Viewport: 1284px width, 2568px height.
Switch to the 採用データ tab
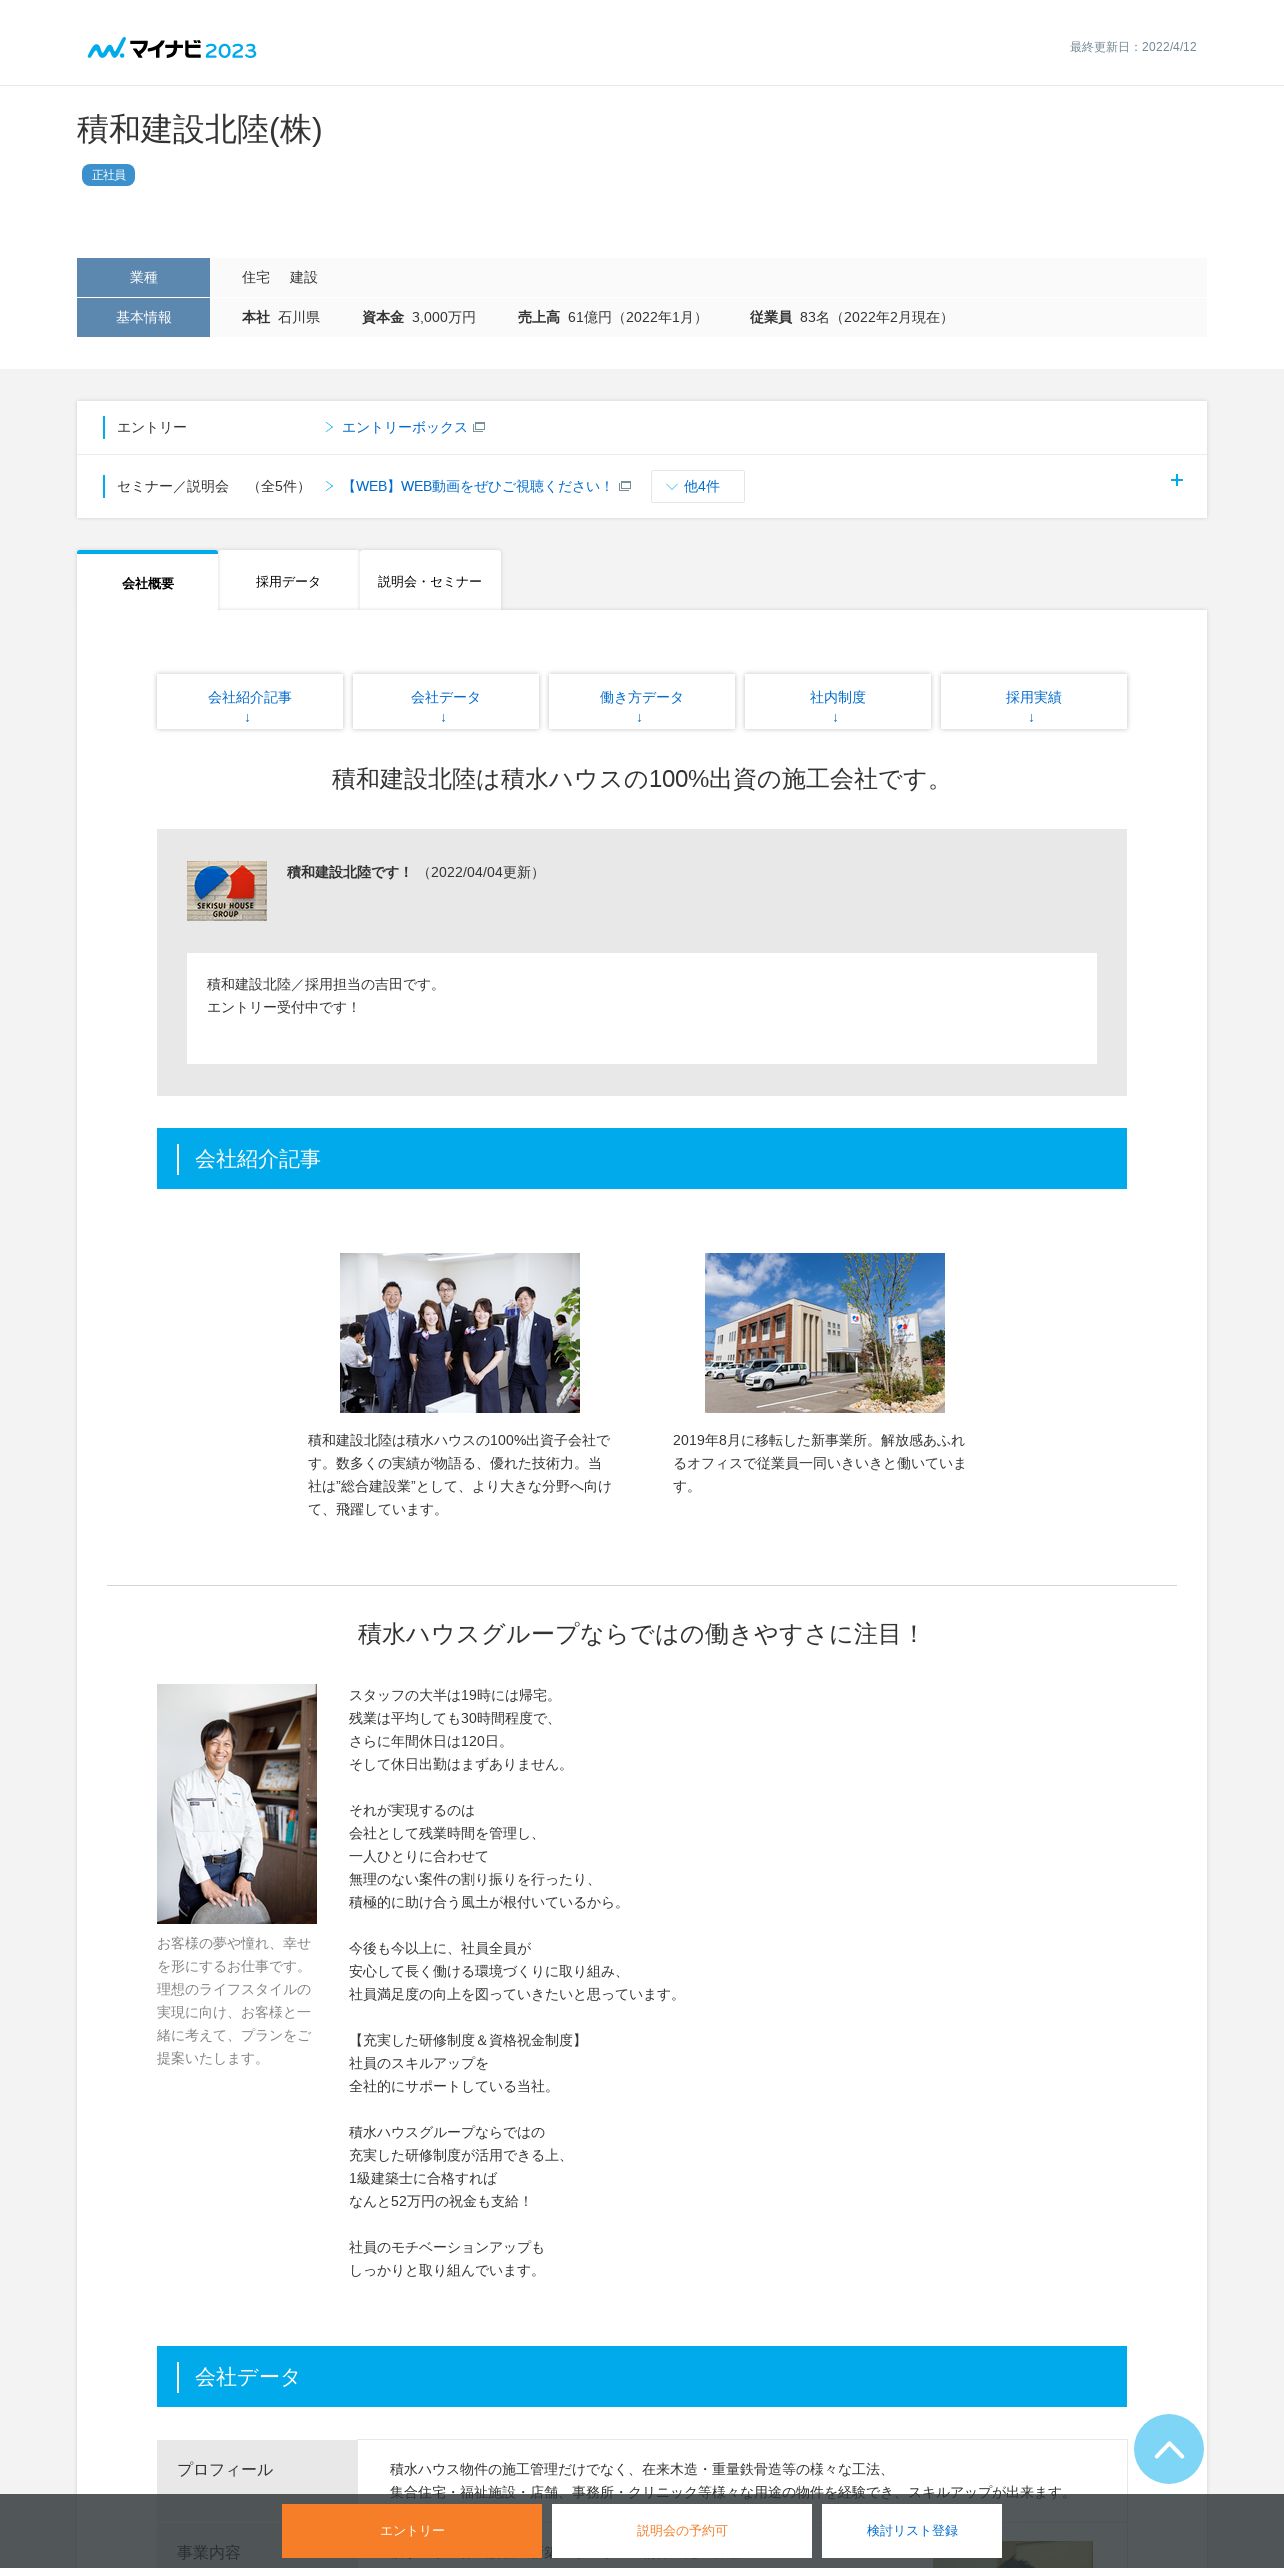[x=288, y=580]
